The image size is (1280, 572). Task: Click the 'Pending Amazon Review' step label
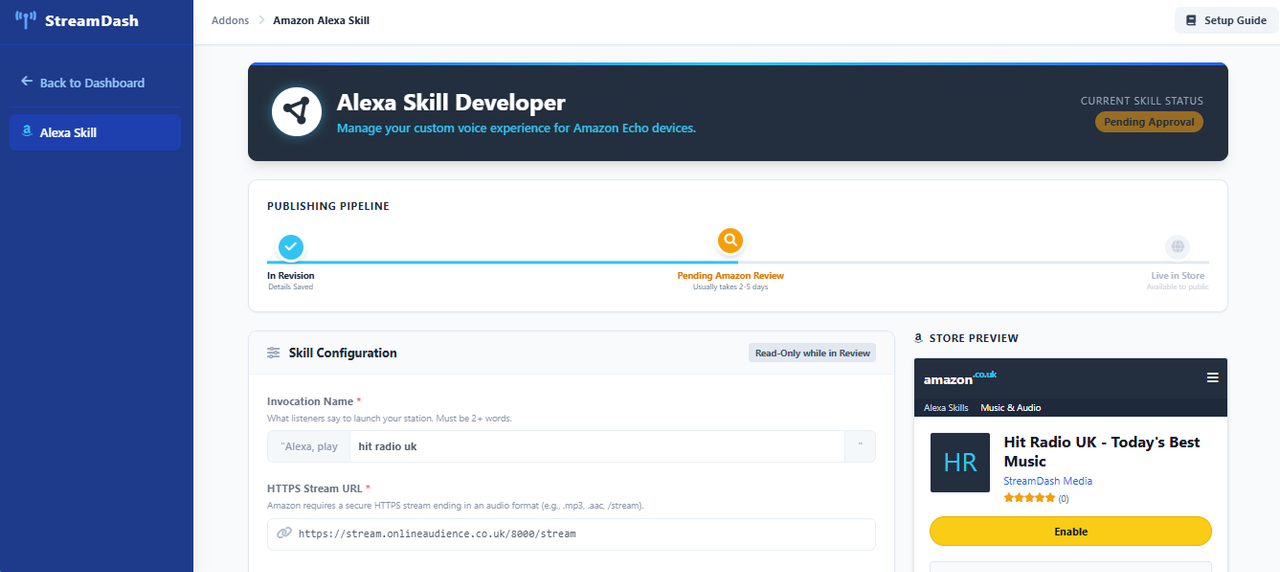pos(731,275)
